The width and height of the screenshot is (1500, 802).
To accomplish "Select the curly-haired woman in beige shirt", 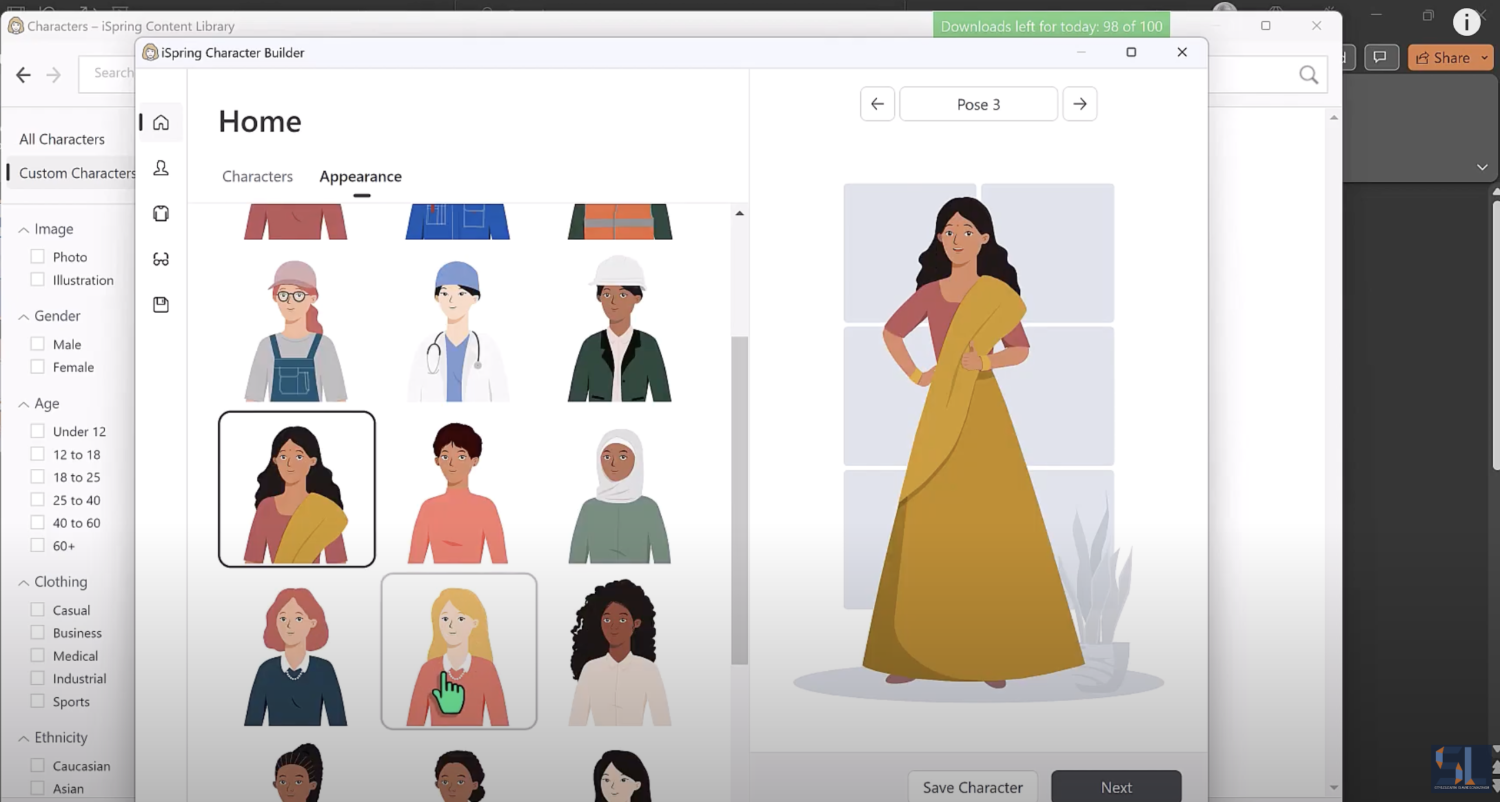I will coord(620,652).
